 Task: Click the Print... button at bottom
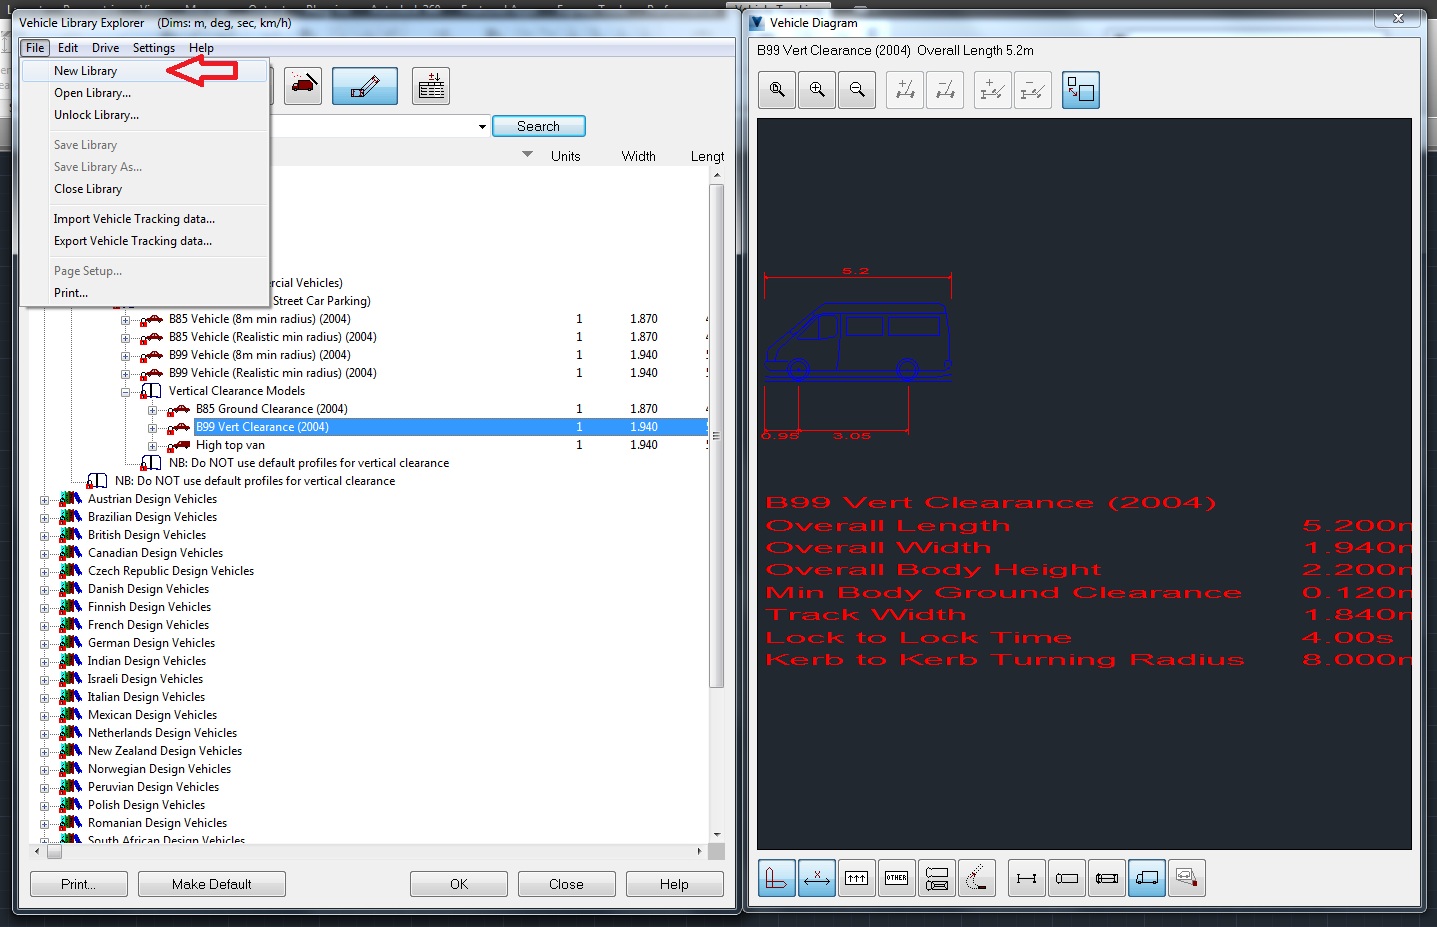coord(79,884)
